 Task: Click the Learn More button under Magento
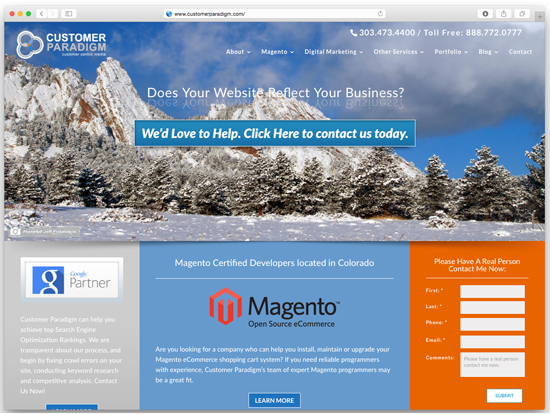tap(274, 400)
